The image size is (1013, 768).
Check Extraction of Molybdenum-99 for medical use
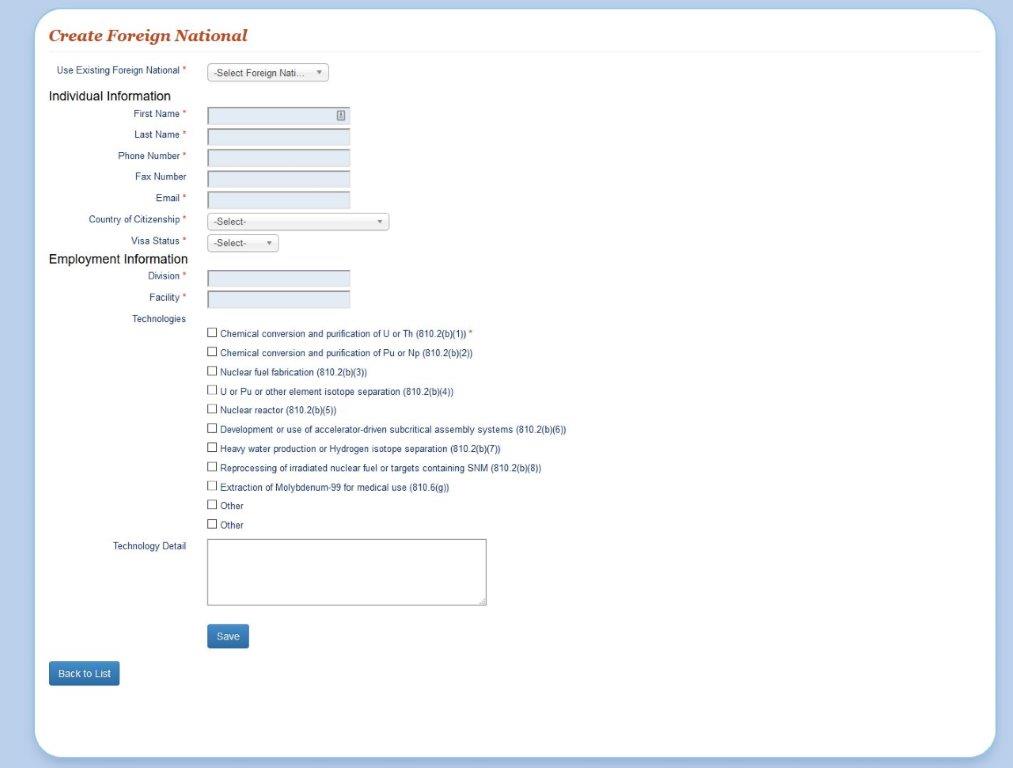pyautogui.click(x=212, y=486)
